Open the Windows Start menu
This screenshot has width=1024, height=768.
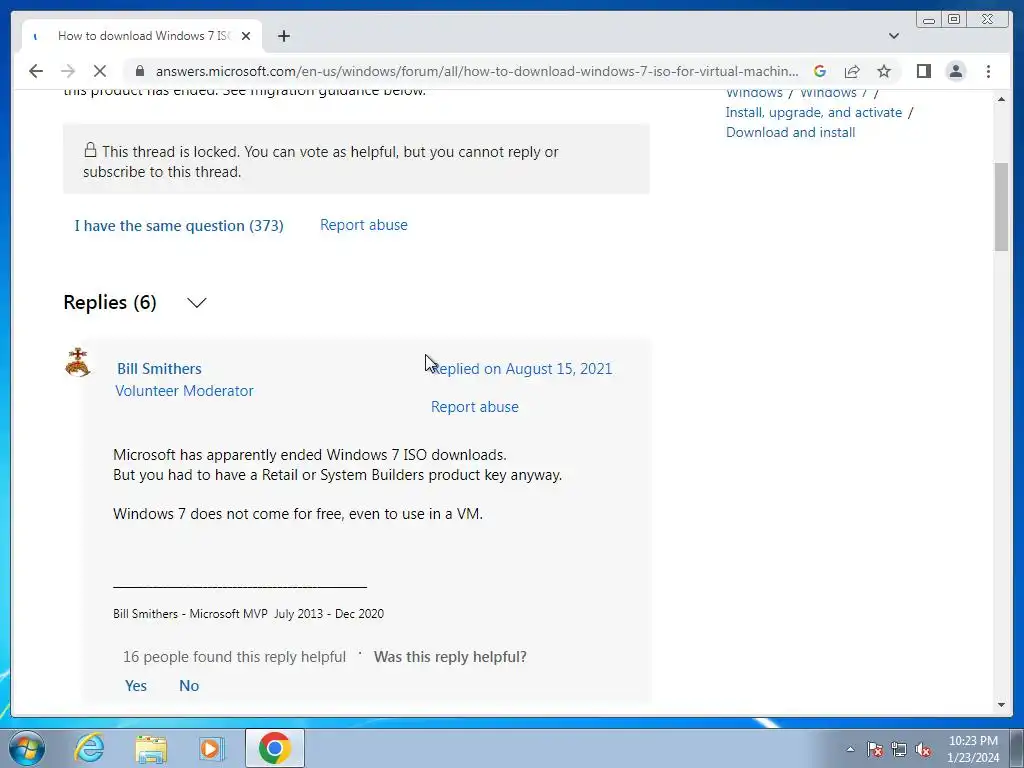click(27, 748)
